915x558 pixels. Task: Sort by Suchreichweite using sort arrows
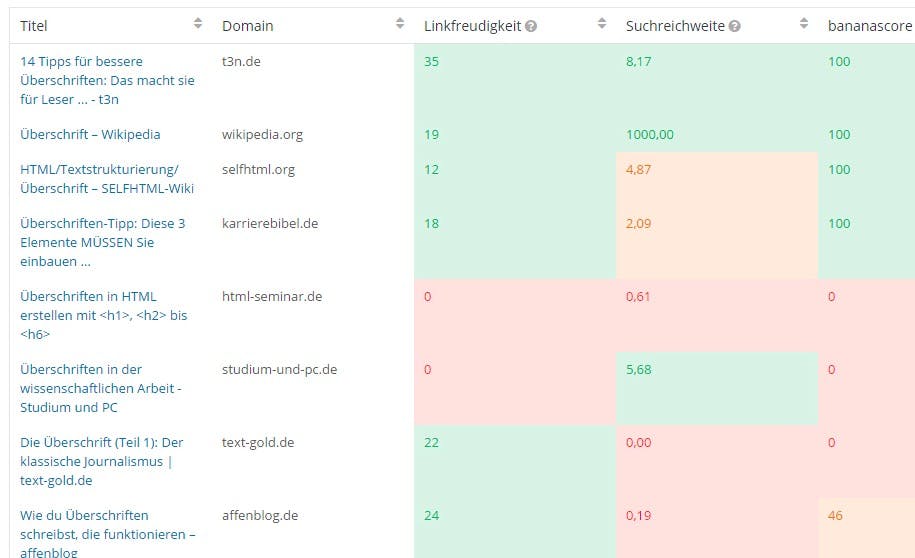point(804,23)
